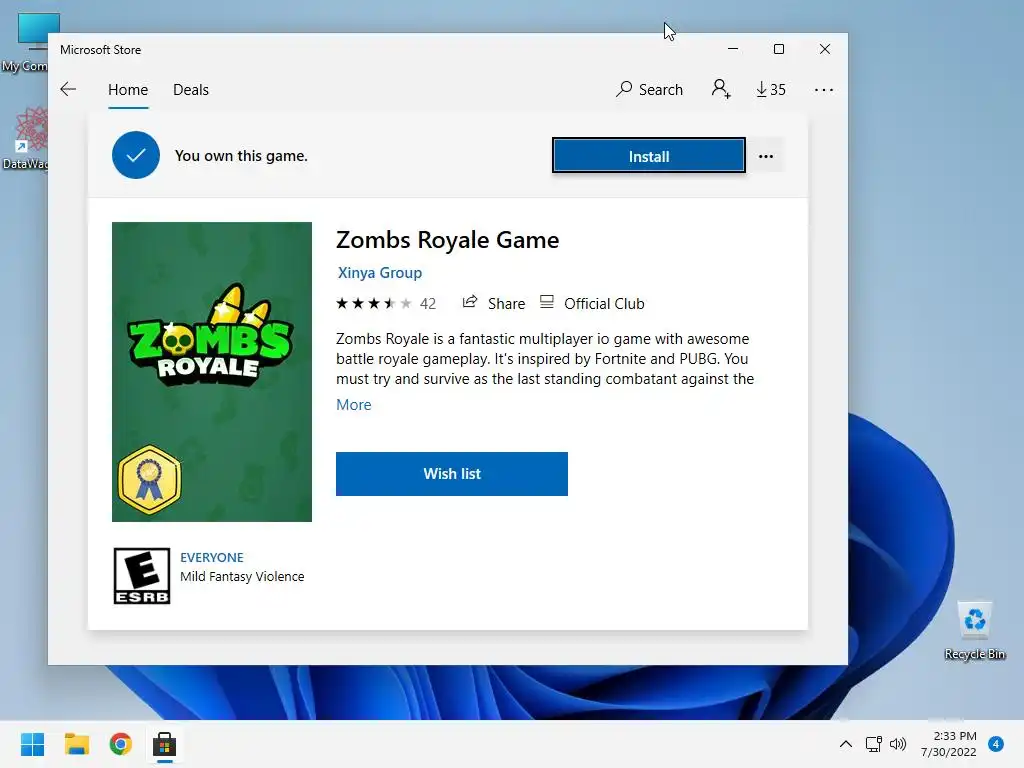Open the Store's top-right See more menu
This screenshot has height=768, width=1024.
click(x=824, y=90)
